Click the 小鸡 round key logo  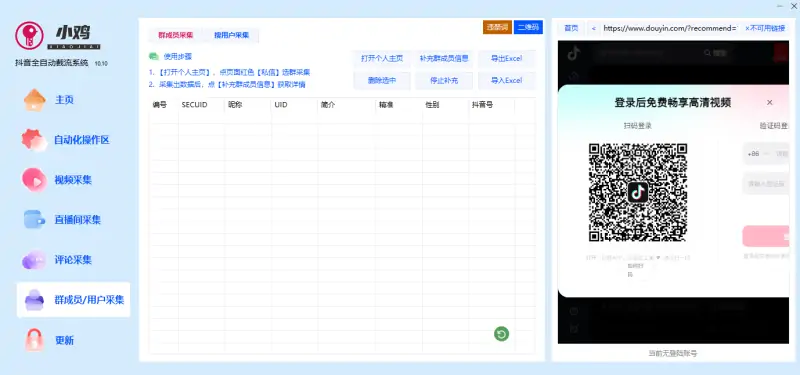tap(29, 35)
